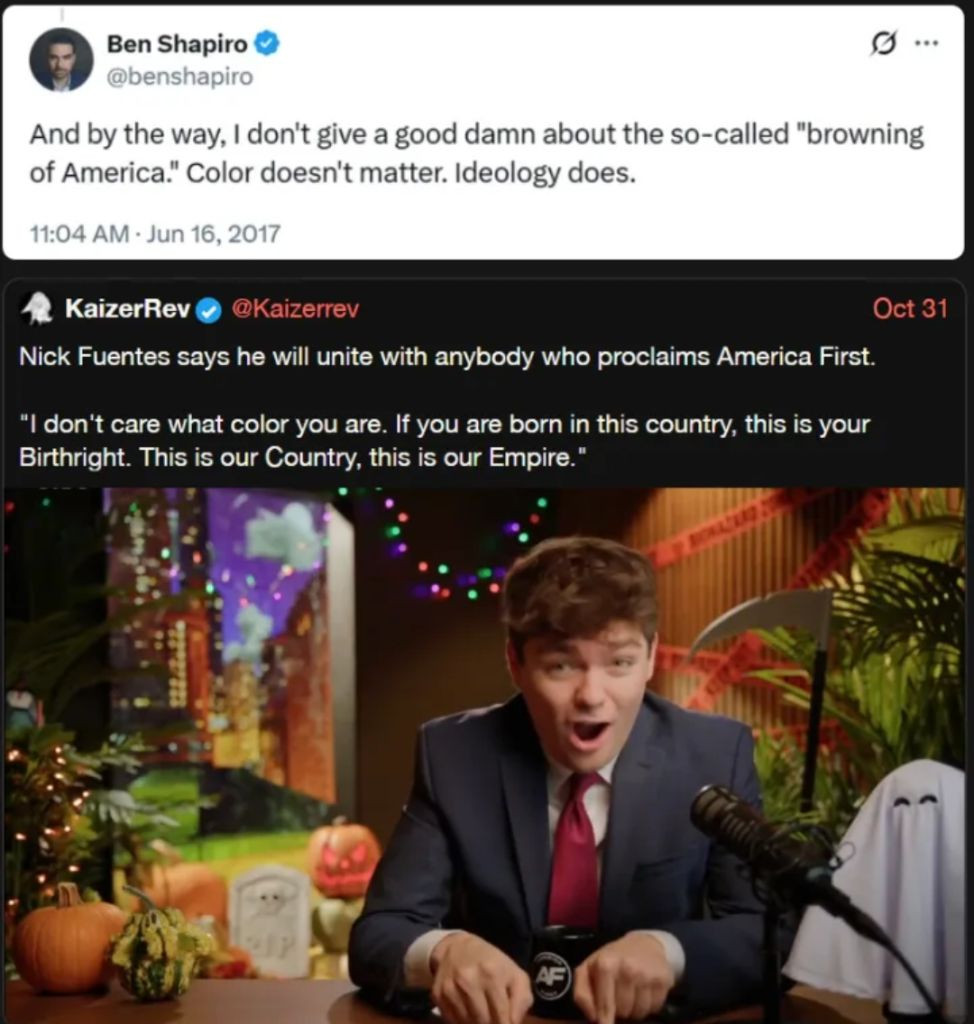Click the Nick Fuentes America First post text

coord(447,357)
